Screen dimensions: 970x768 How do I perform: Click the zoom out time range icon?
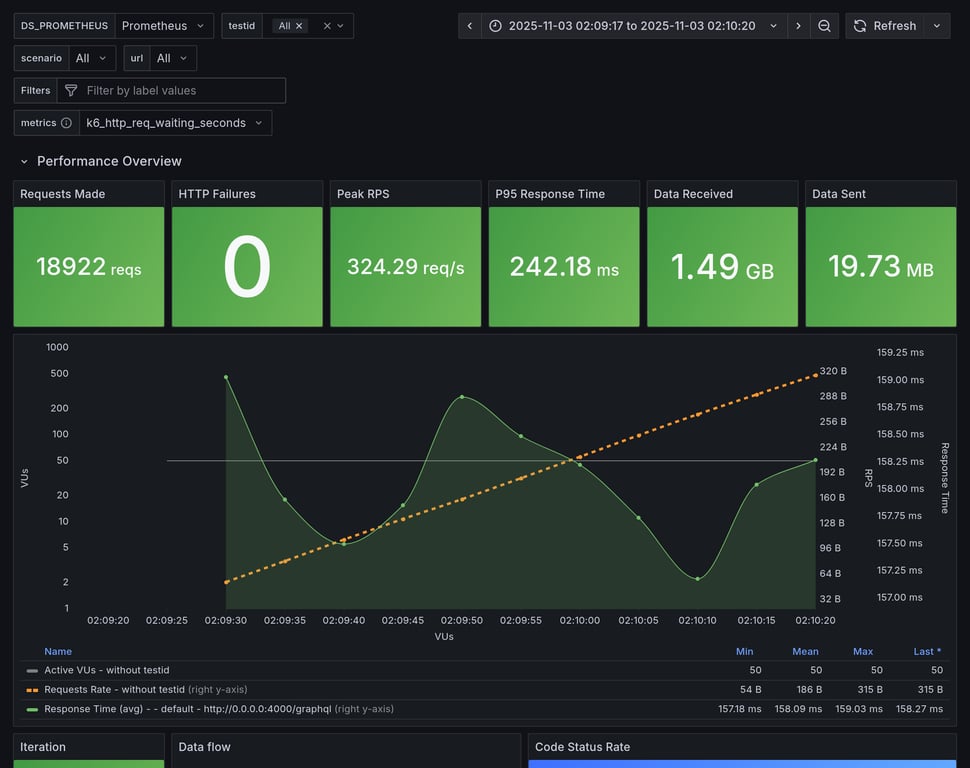[x=824, y=26]
